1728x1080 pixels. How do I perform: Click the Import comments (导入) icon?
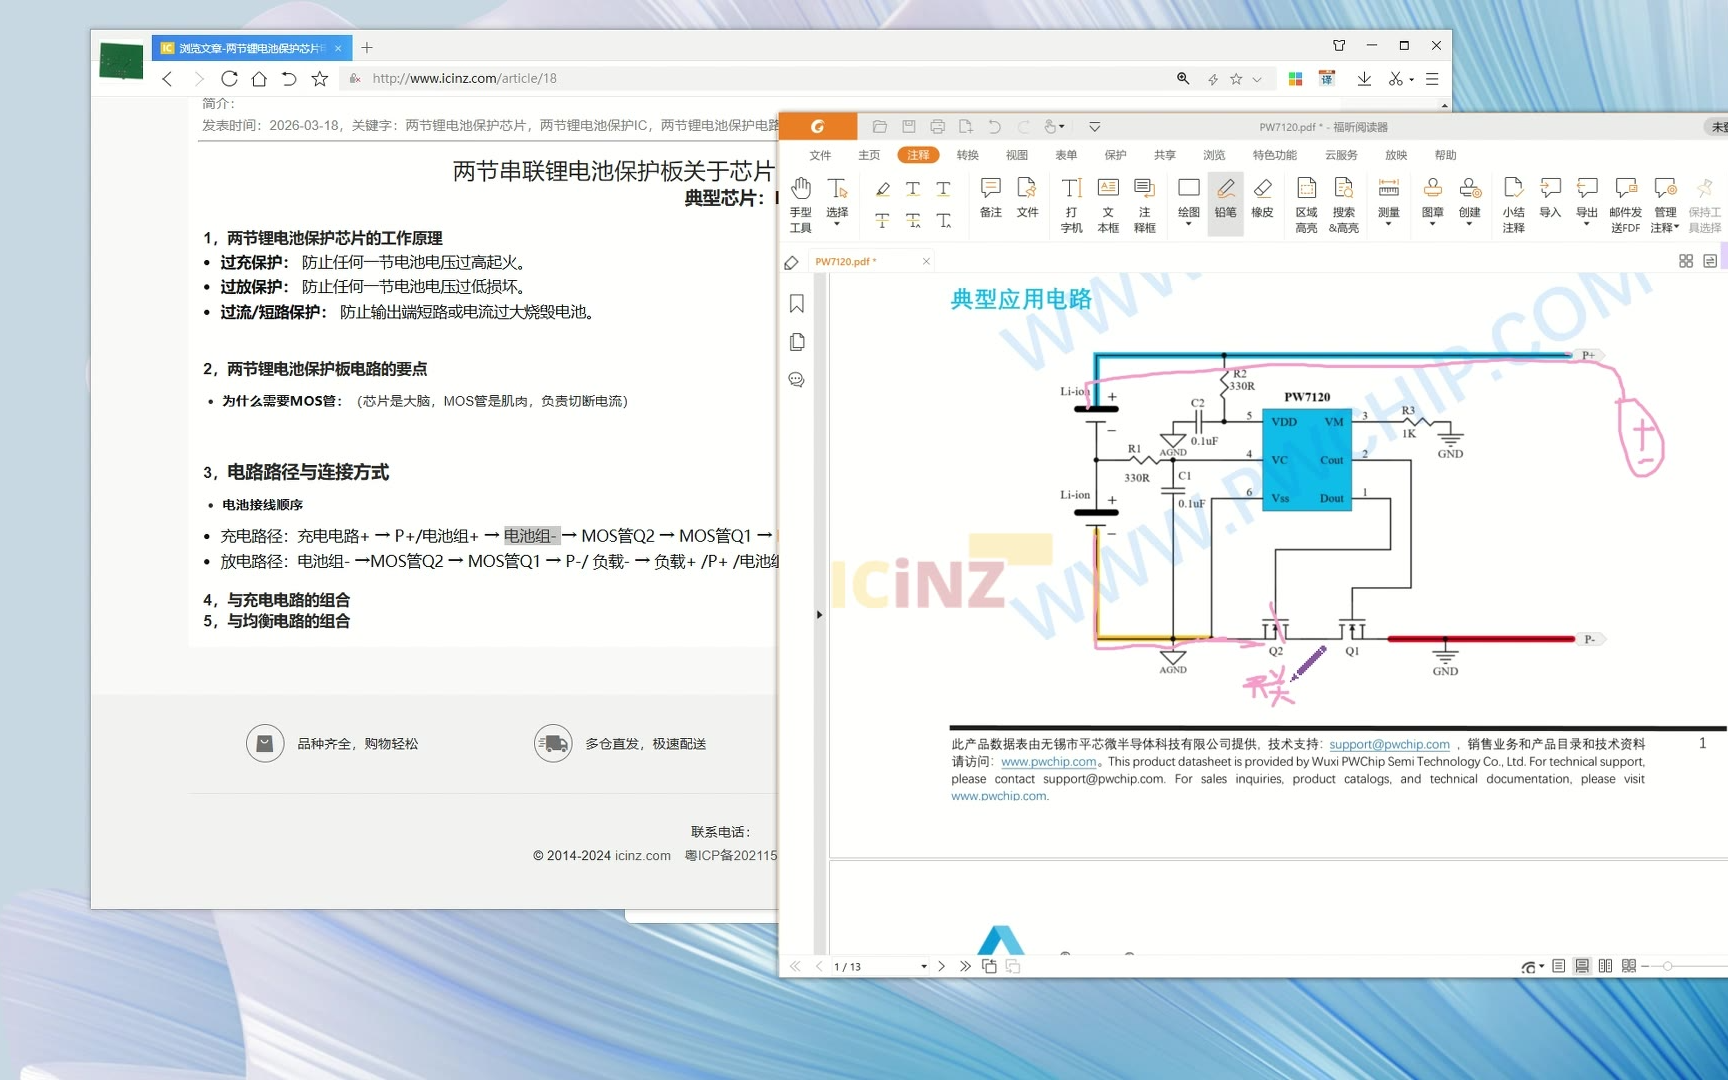[x=1549, y=198]
